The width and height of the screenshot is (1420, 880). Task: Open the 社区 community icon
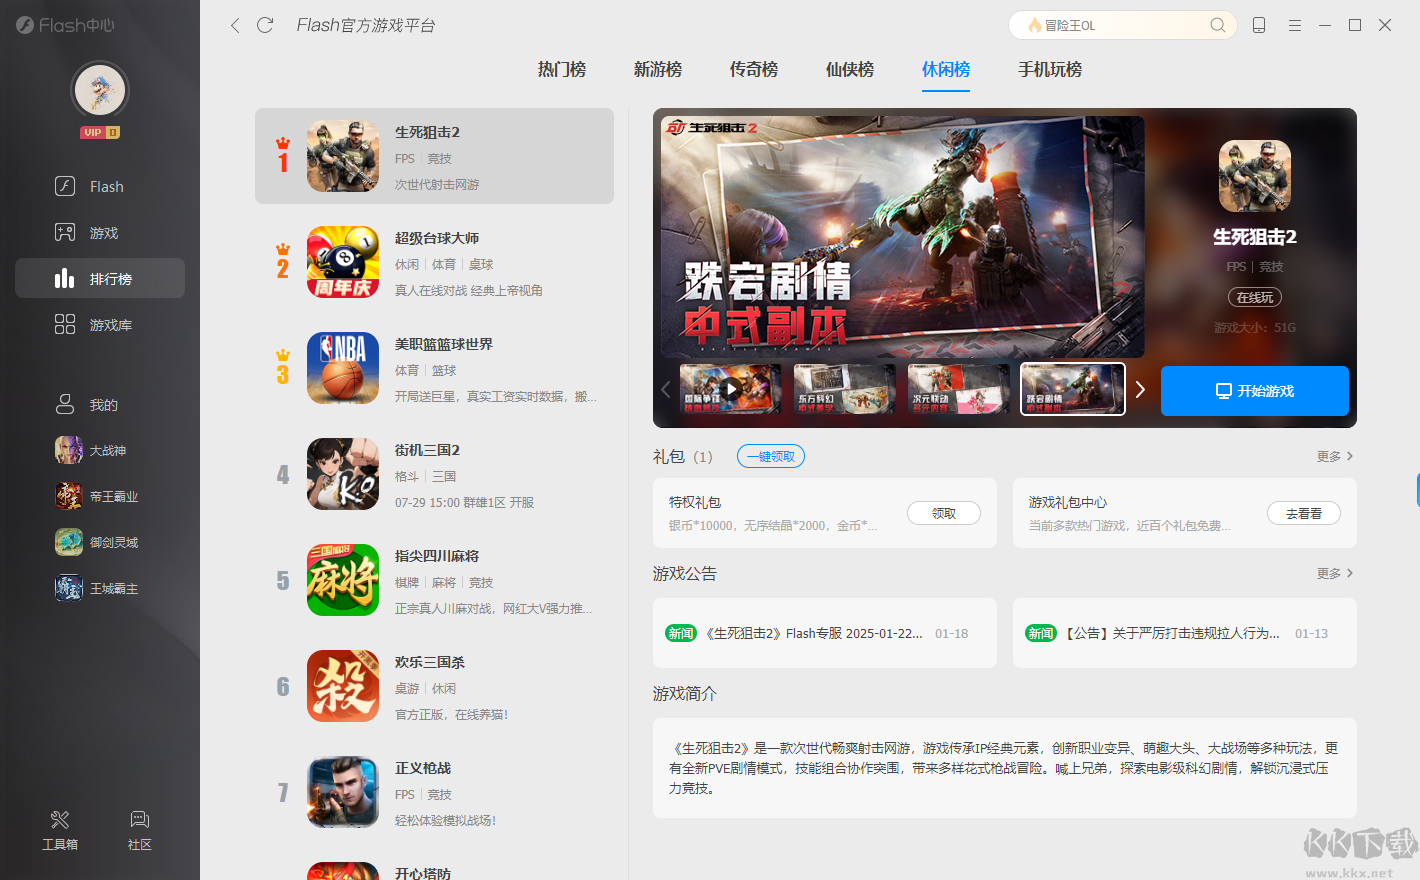point(140,820)
